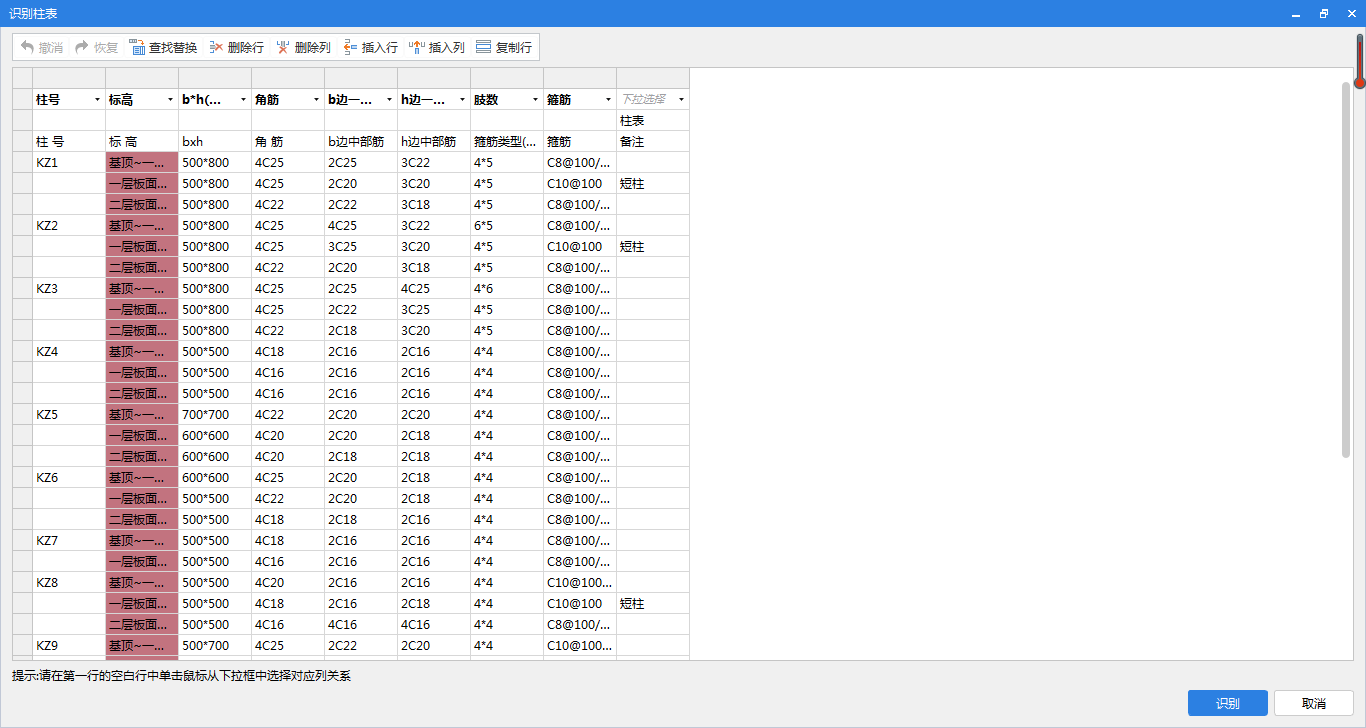Open the h边一侧 column mapping dropdown

[462, 100]
